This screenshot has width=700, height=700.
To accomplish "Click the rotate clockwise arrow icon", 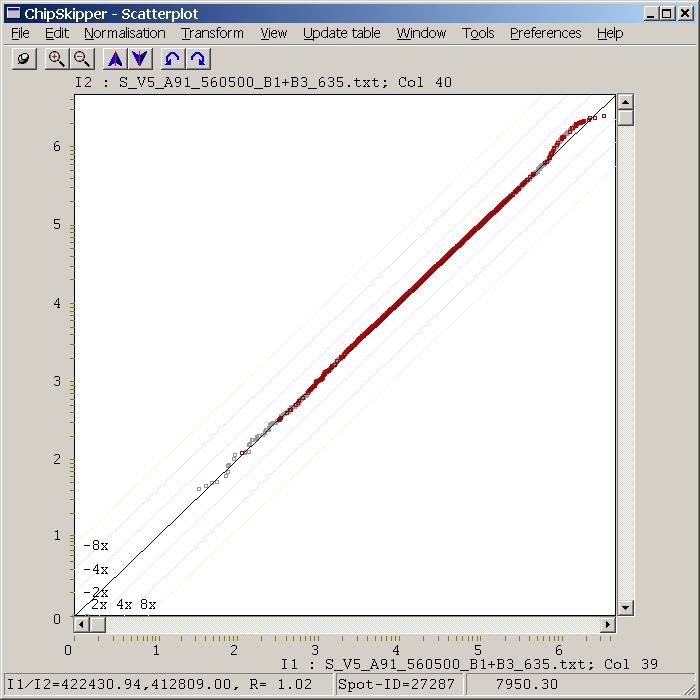I will click(x=198, y=59).
